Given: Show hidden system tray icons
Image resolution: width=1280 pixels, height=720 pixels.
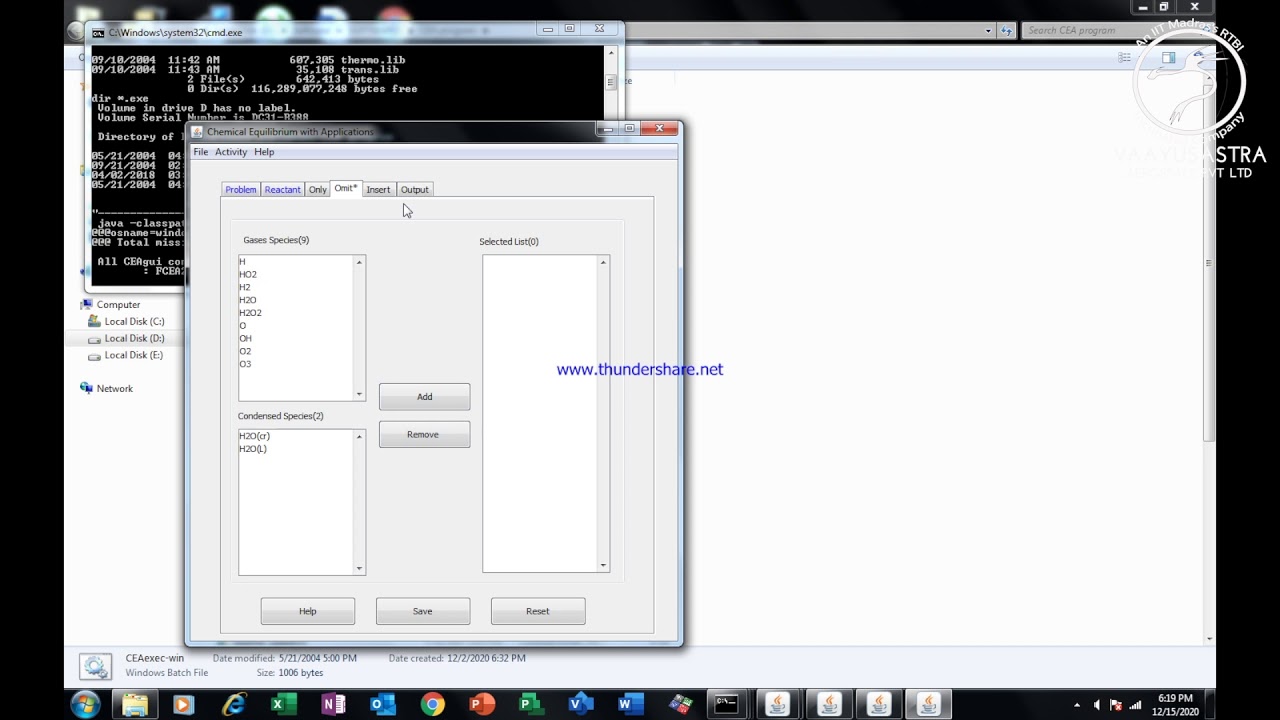Looking at the screenshot, I should point(1077,705).
